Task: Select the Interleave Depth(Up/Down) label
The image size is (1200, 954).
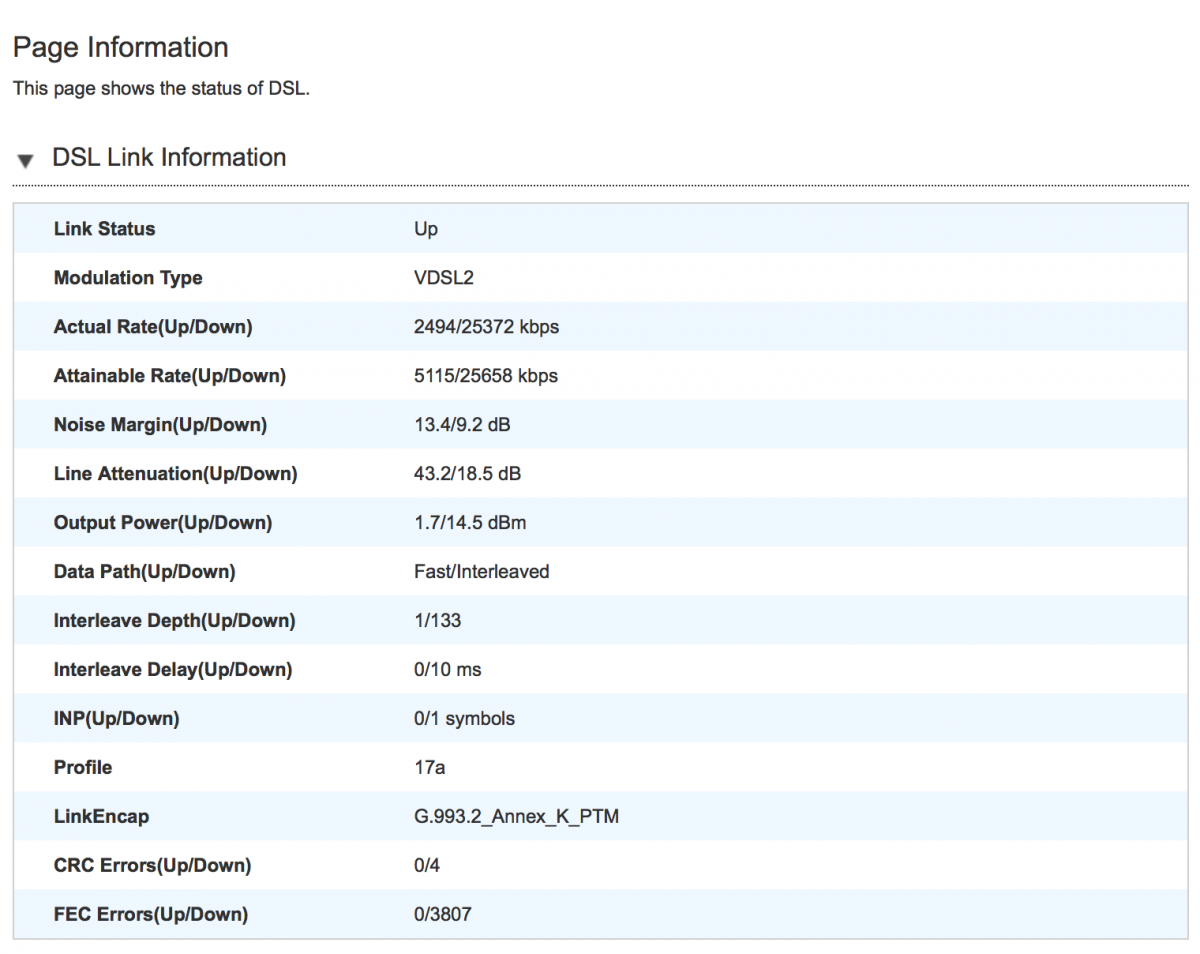Action: tap(175, 621)
